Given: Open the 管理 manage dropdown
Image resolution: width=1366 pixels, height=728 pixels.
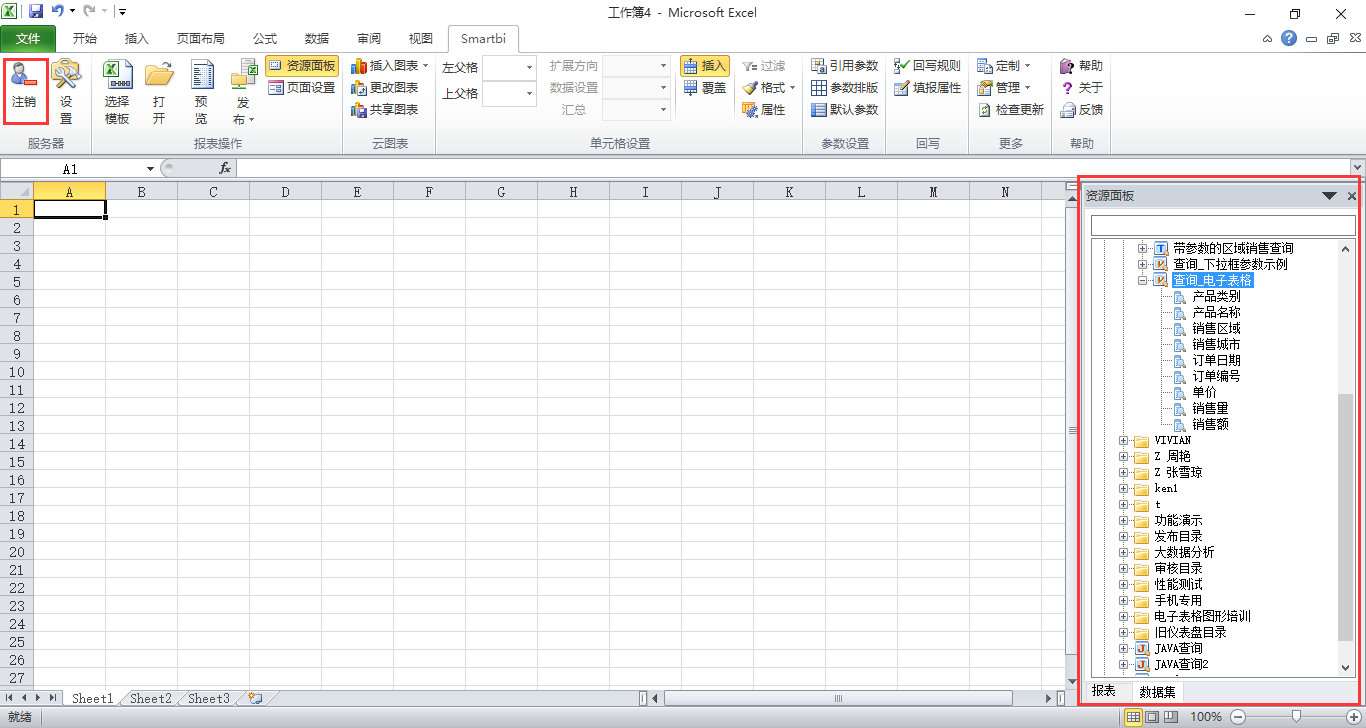Looking at the screenshot, I should point(1004,88).
